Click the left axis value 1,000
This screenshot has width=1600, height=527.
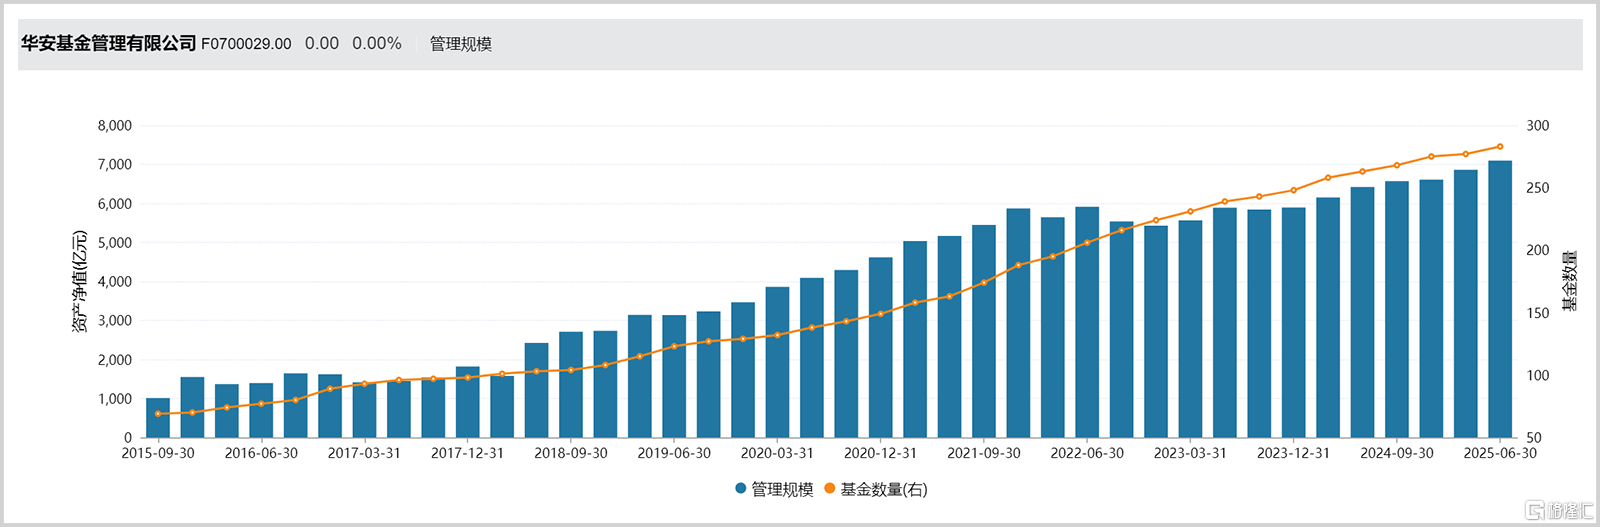coord(115,399)
